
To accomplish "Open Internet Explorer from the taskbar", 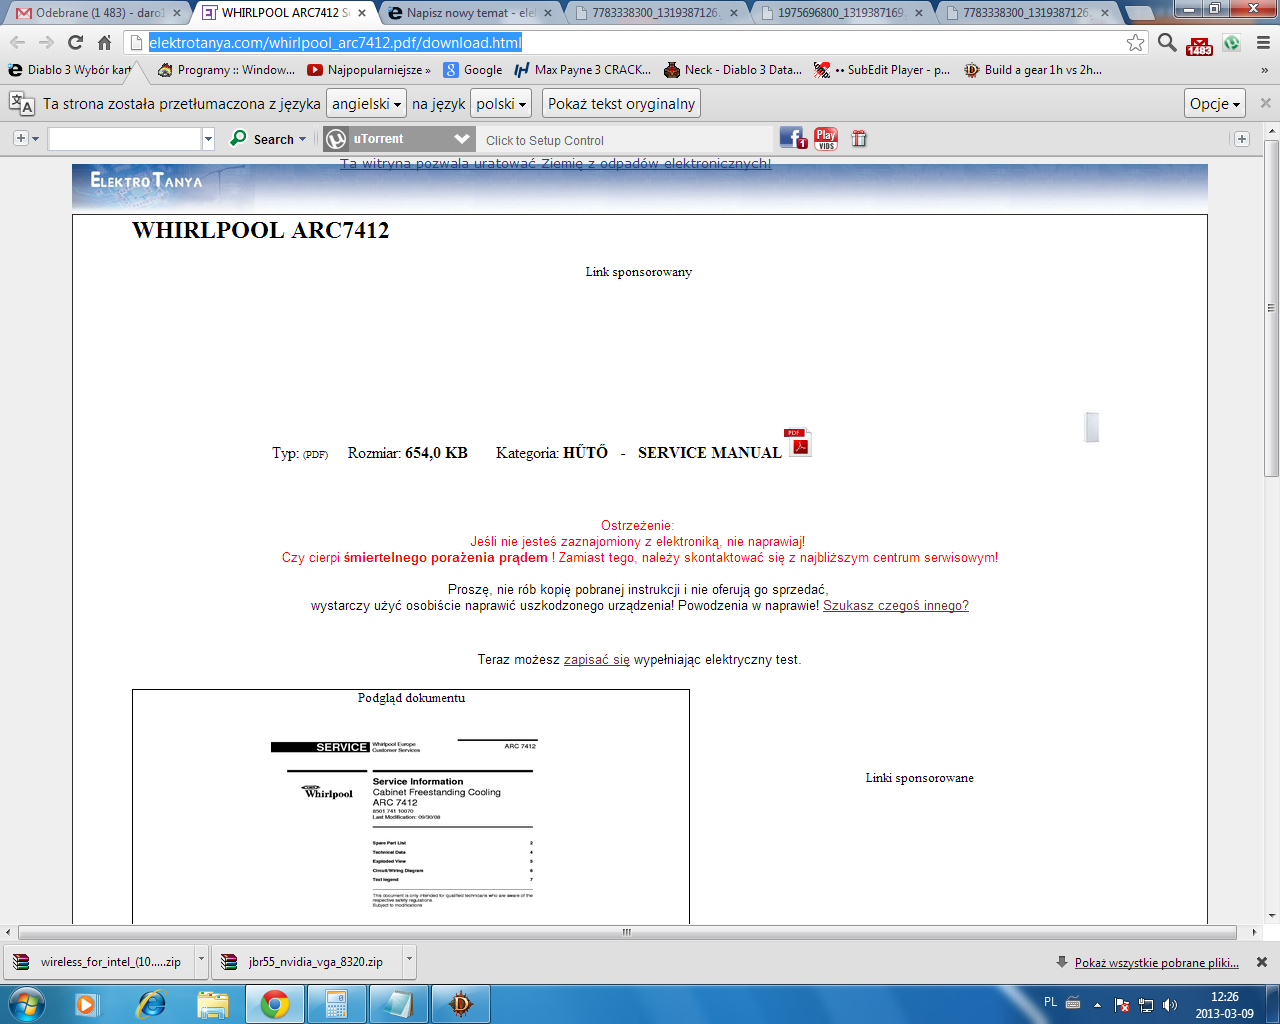I will (x=151, y=1004).
